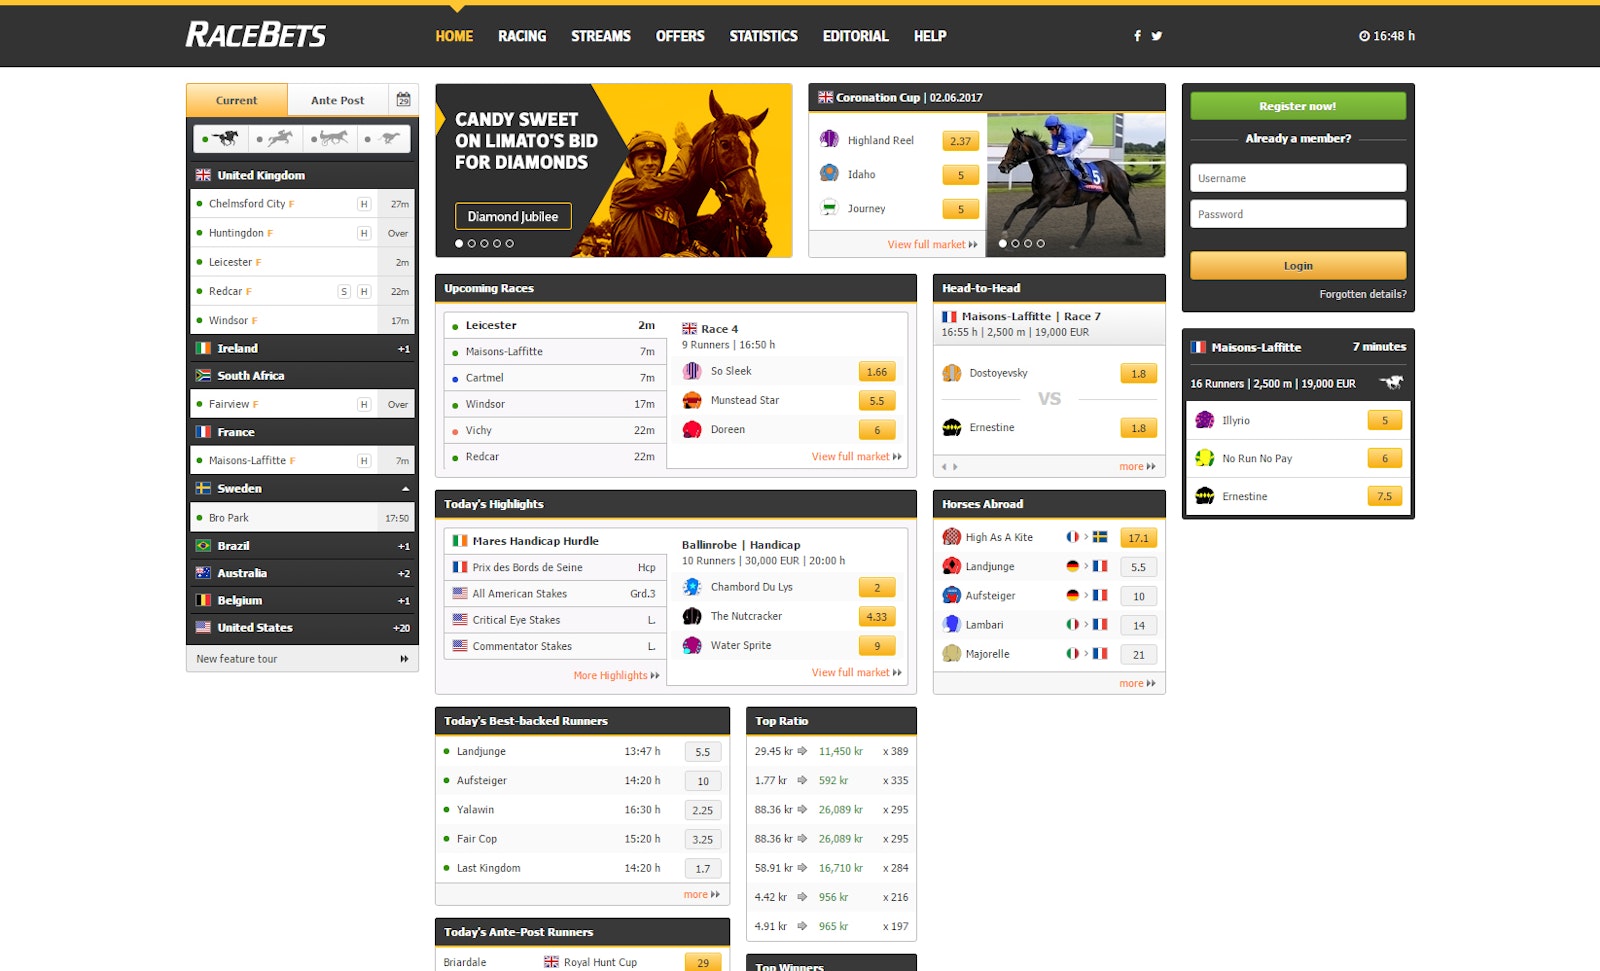The image size is (1600, 971).
Task: Select the greyhound racing filter icon
Action: [x=390, y=138]
